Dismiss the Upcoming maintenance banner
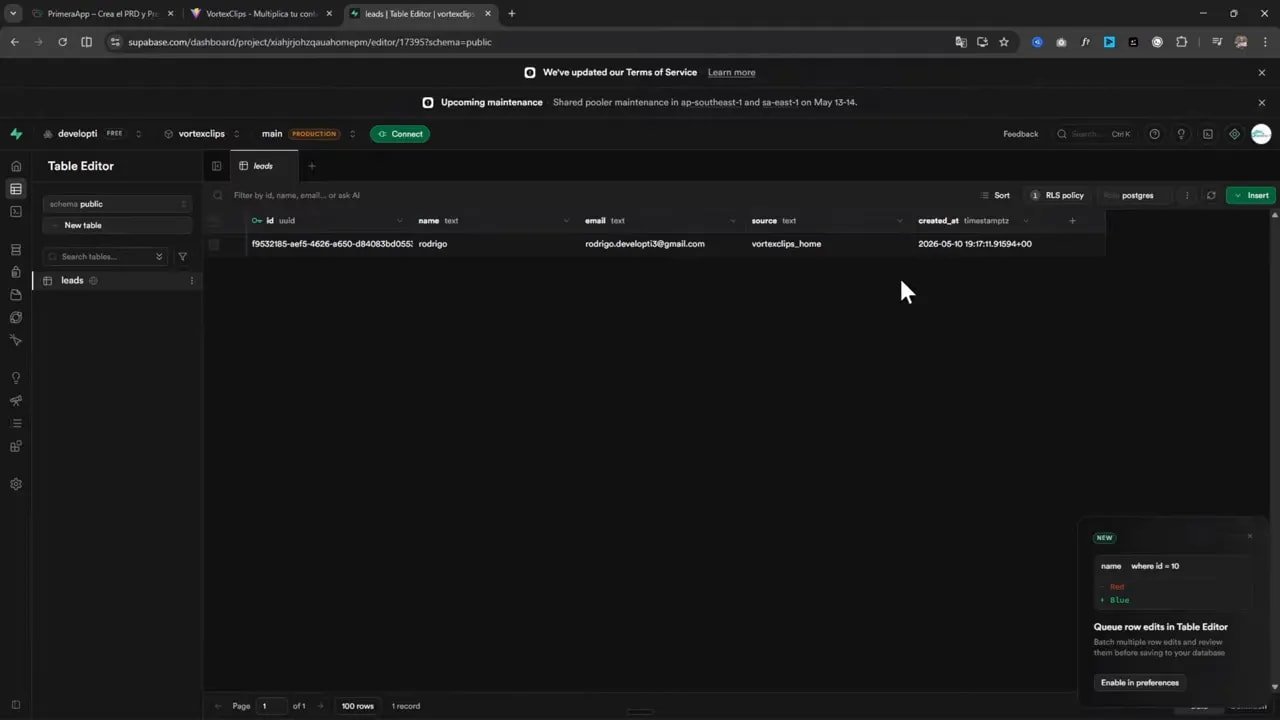Viewport: 1280px width, 720px height. tap(1262, 103)
